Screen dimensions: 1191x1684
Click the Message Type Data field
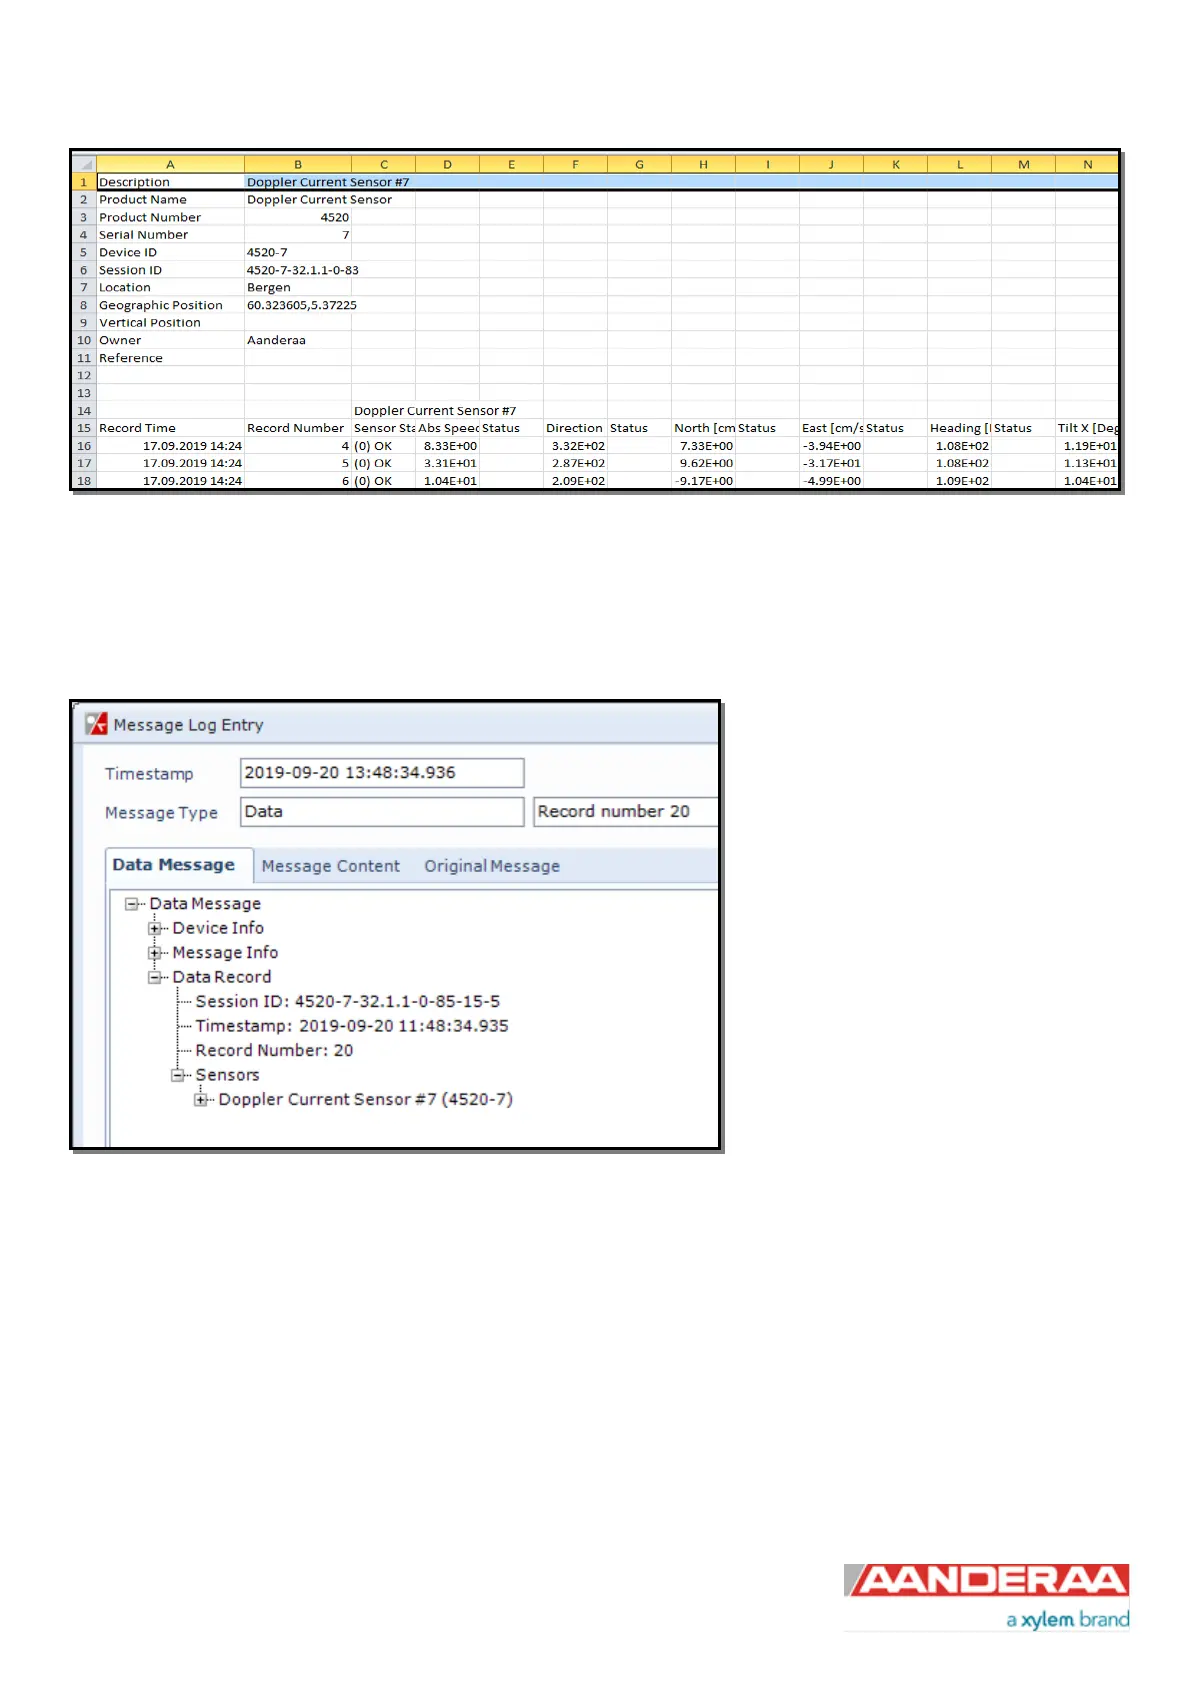coord(382,812)
